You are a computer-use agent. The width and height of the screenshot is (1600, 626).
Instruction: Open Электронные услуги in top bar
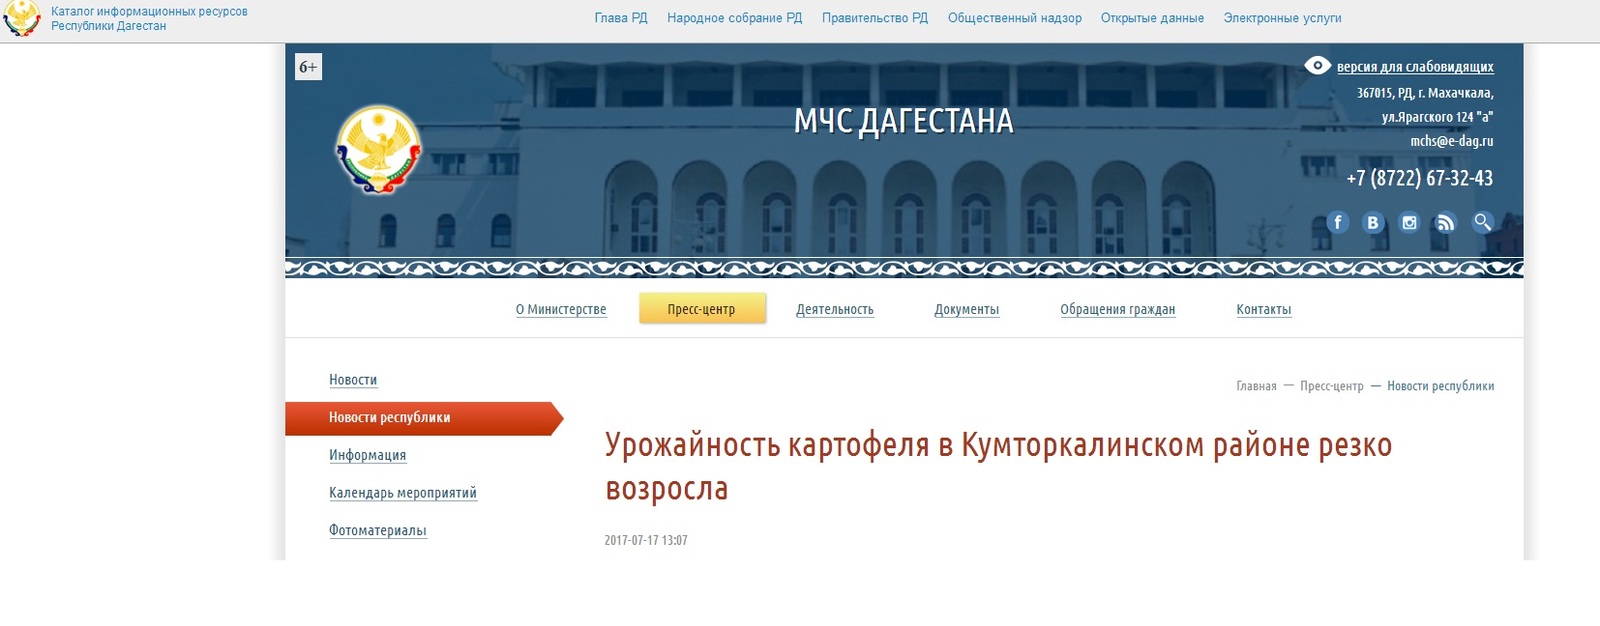tap(1282, 18)
